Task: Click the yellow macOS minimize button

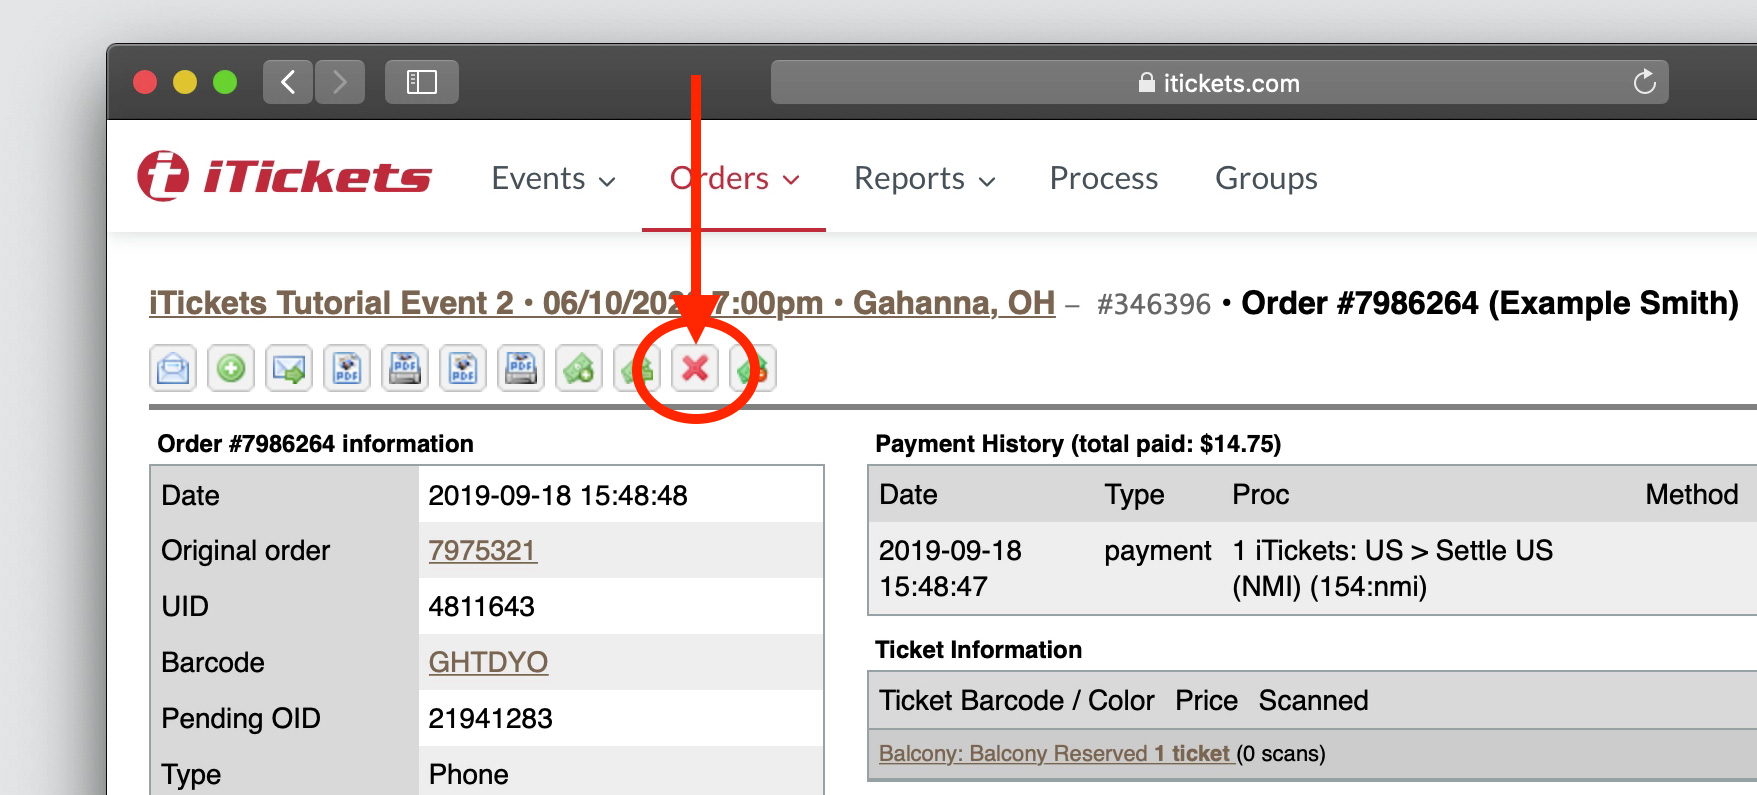Action: (x=185, y=82)
